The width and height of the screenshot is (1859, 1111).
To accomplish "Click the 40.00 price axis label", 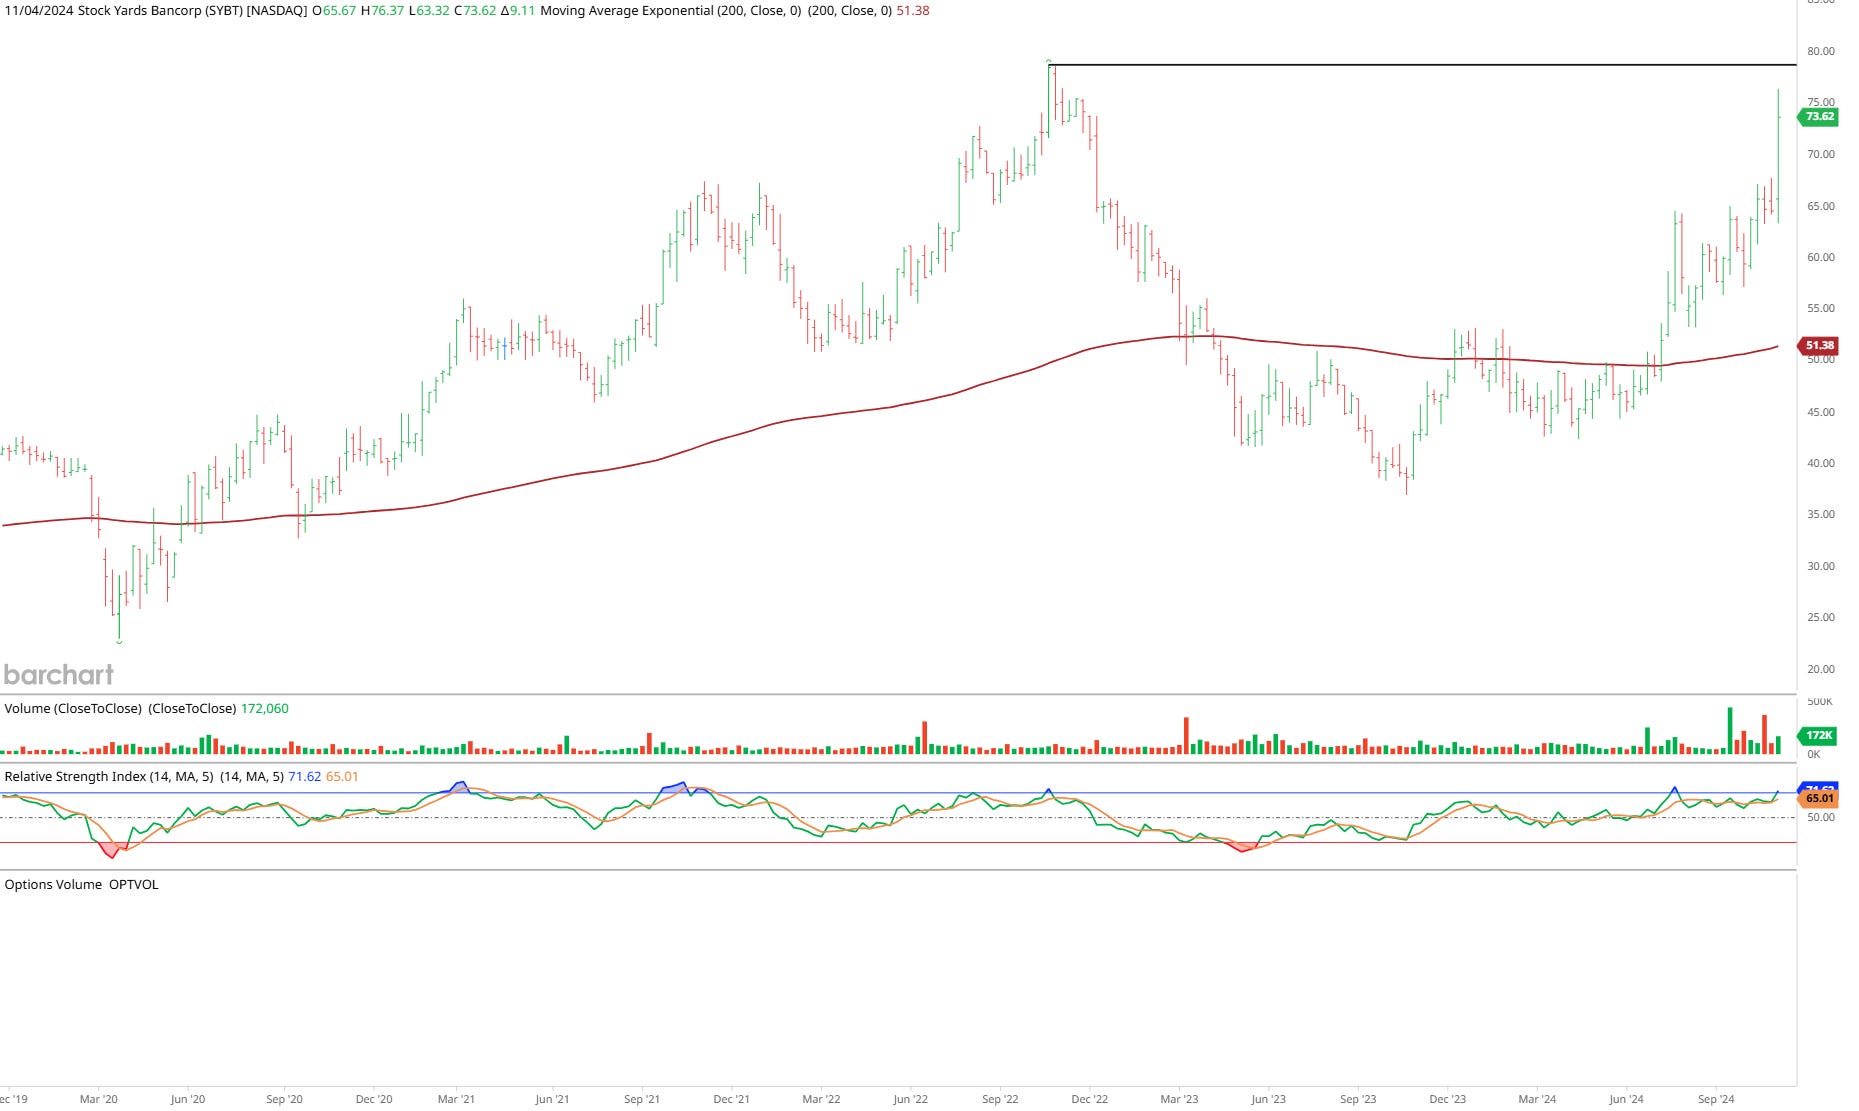I will coord(1821,463).
